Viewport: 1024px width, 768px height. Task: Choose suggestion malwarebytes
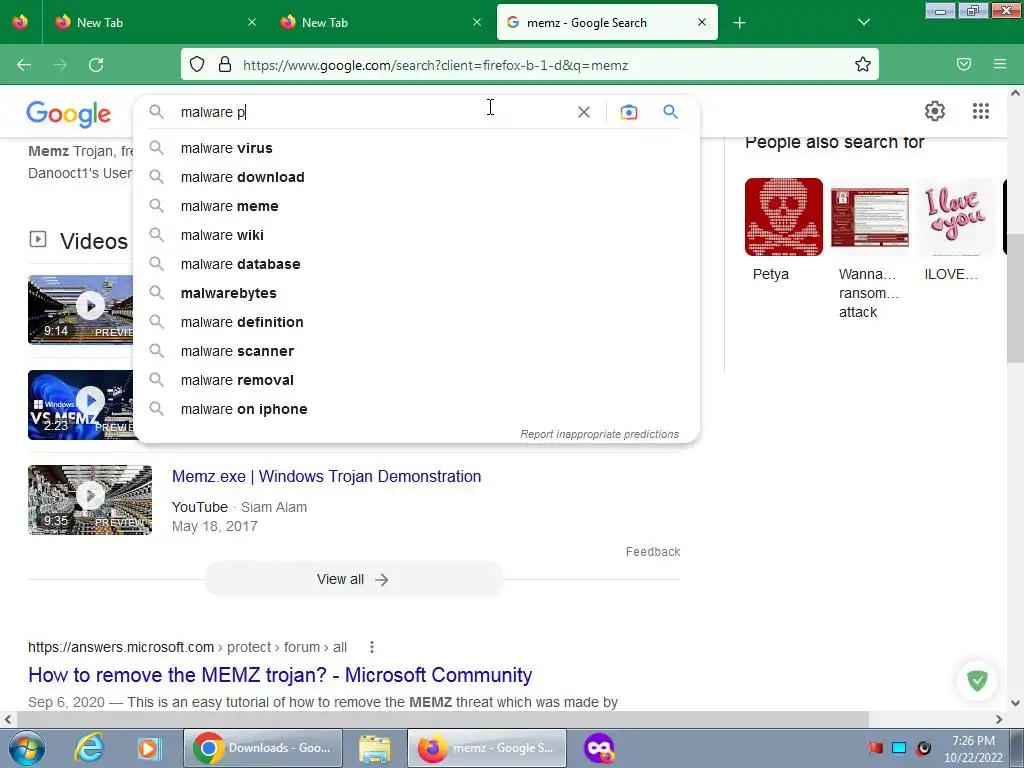click(x=416, y=293)
